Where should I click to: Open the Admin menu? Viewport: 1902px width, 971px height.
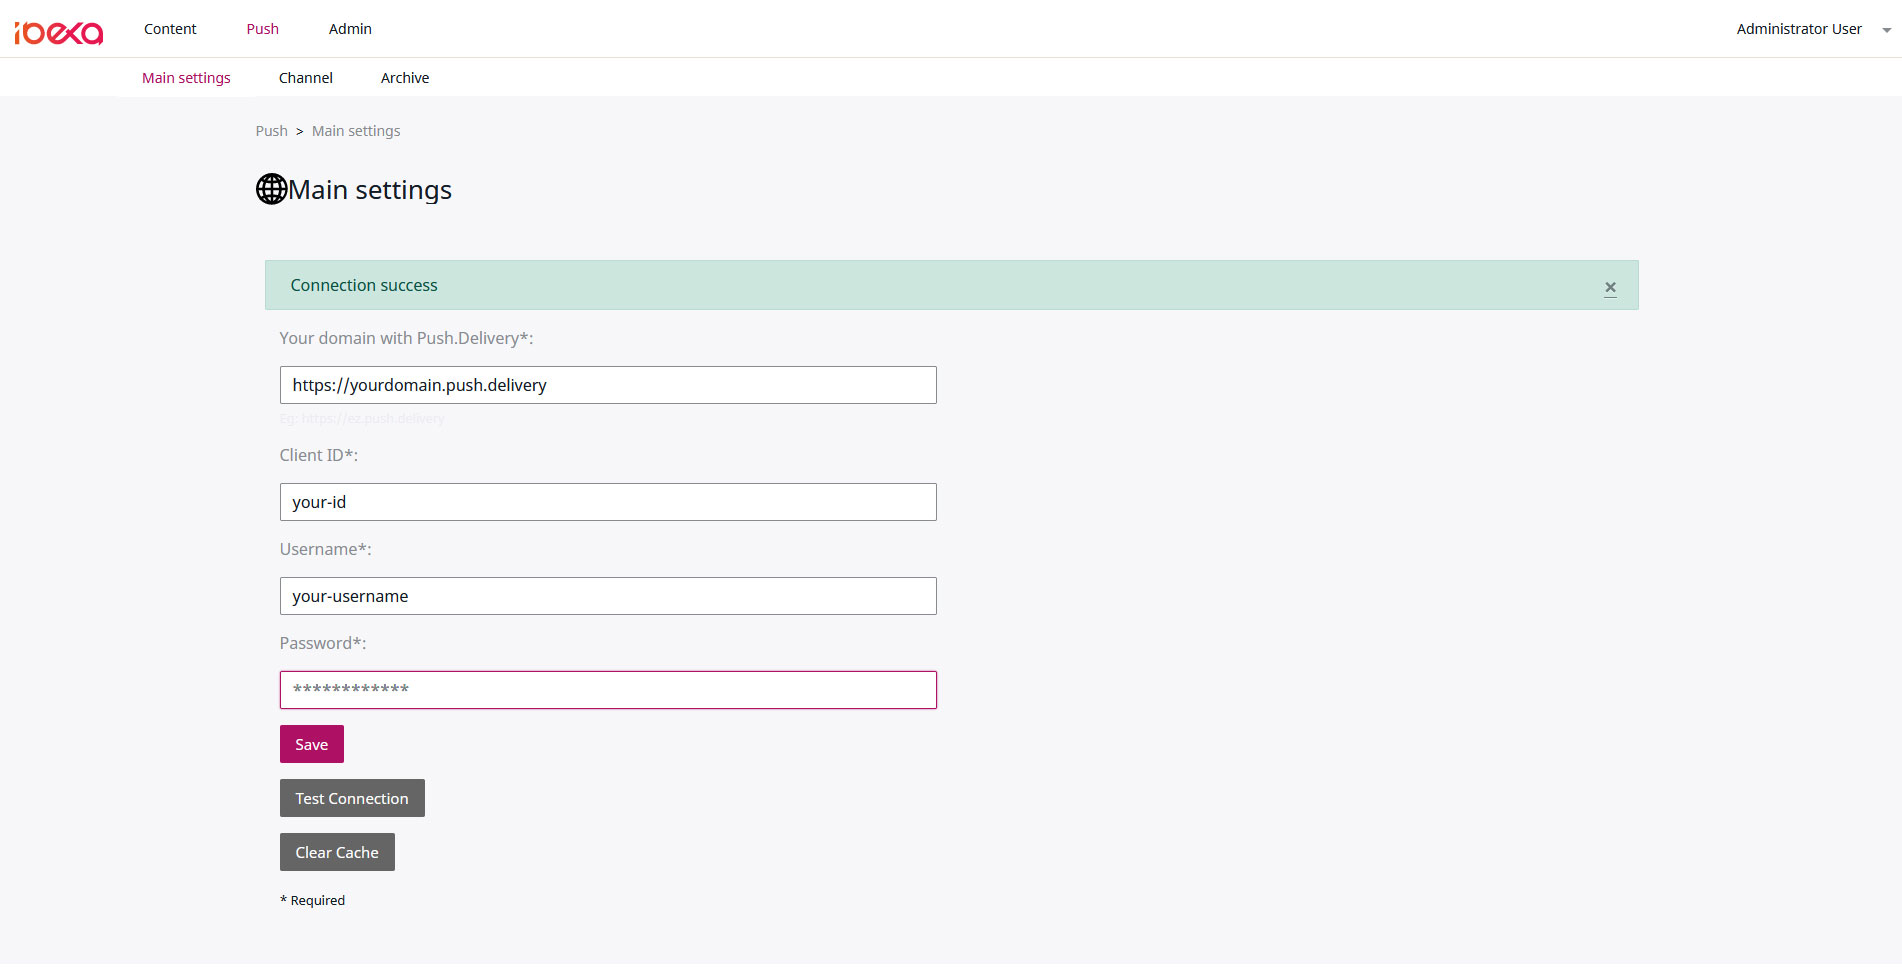click(350, 29)
